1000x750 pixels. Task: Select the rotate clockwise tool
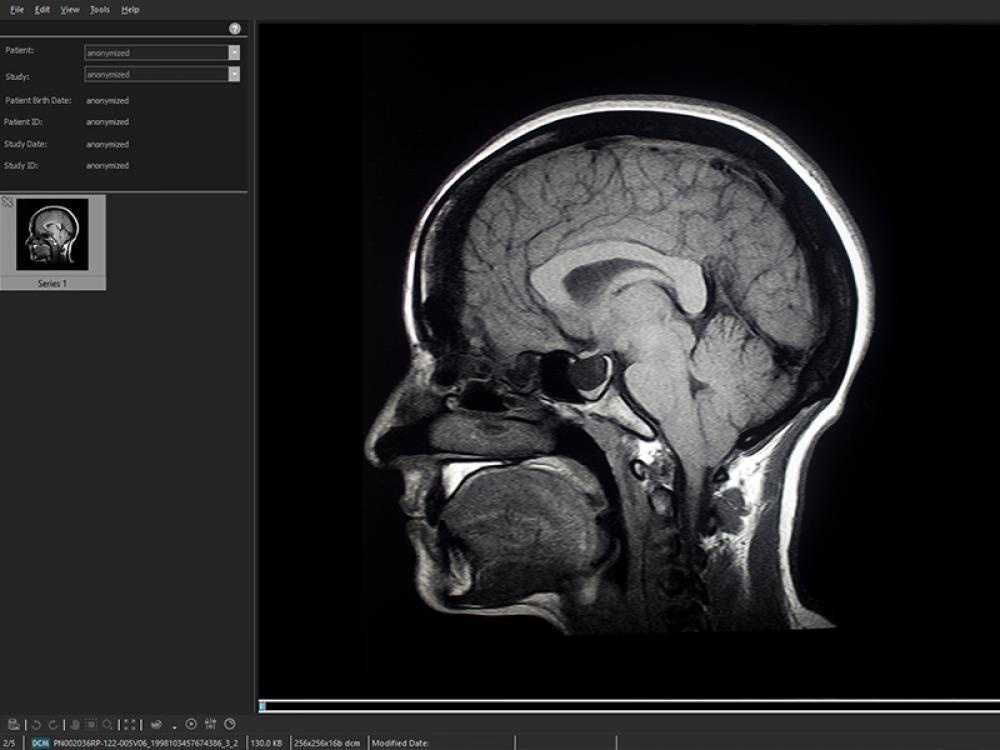pos(52,724)
